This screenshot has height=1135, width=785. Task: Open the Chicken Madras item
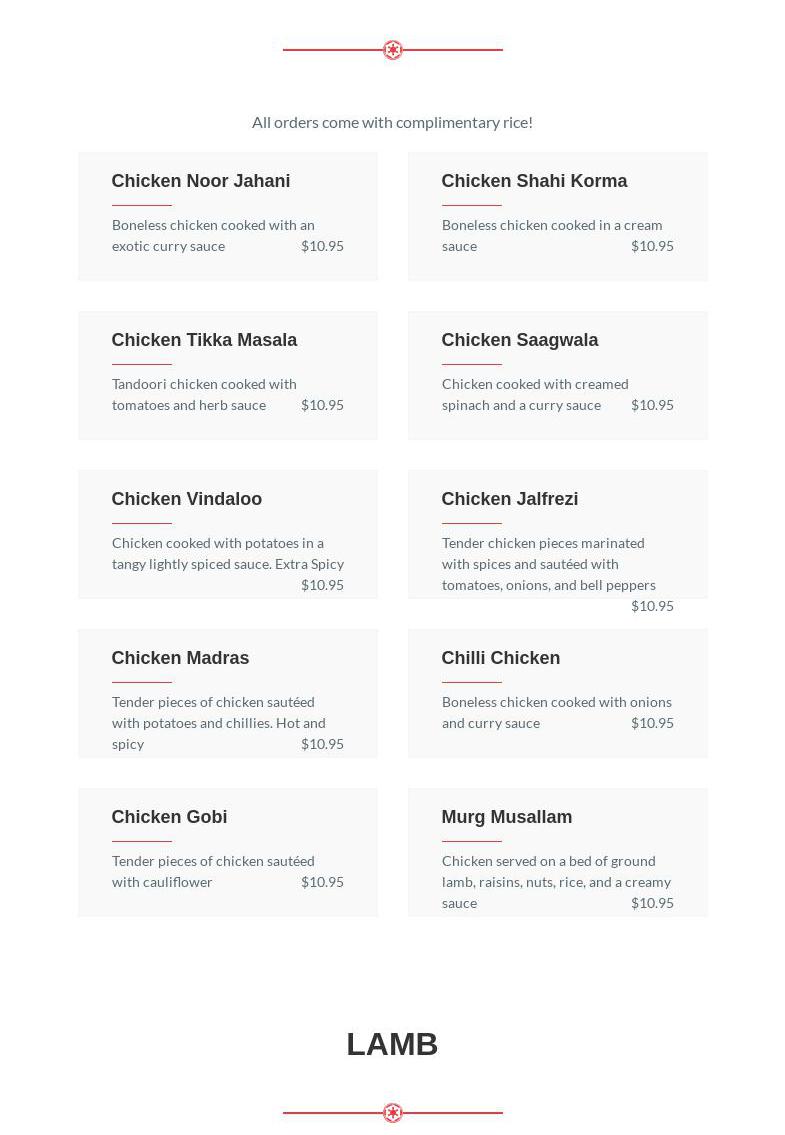180,658
